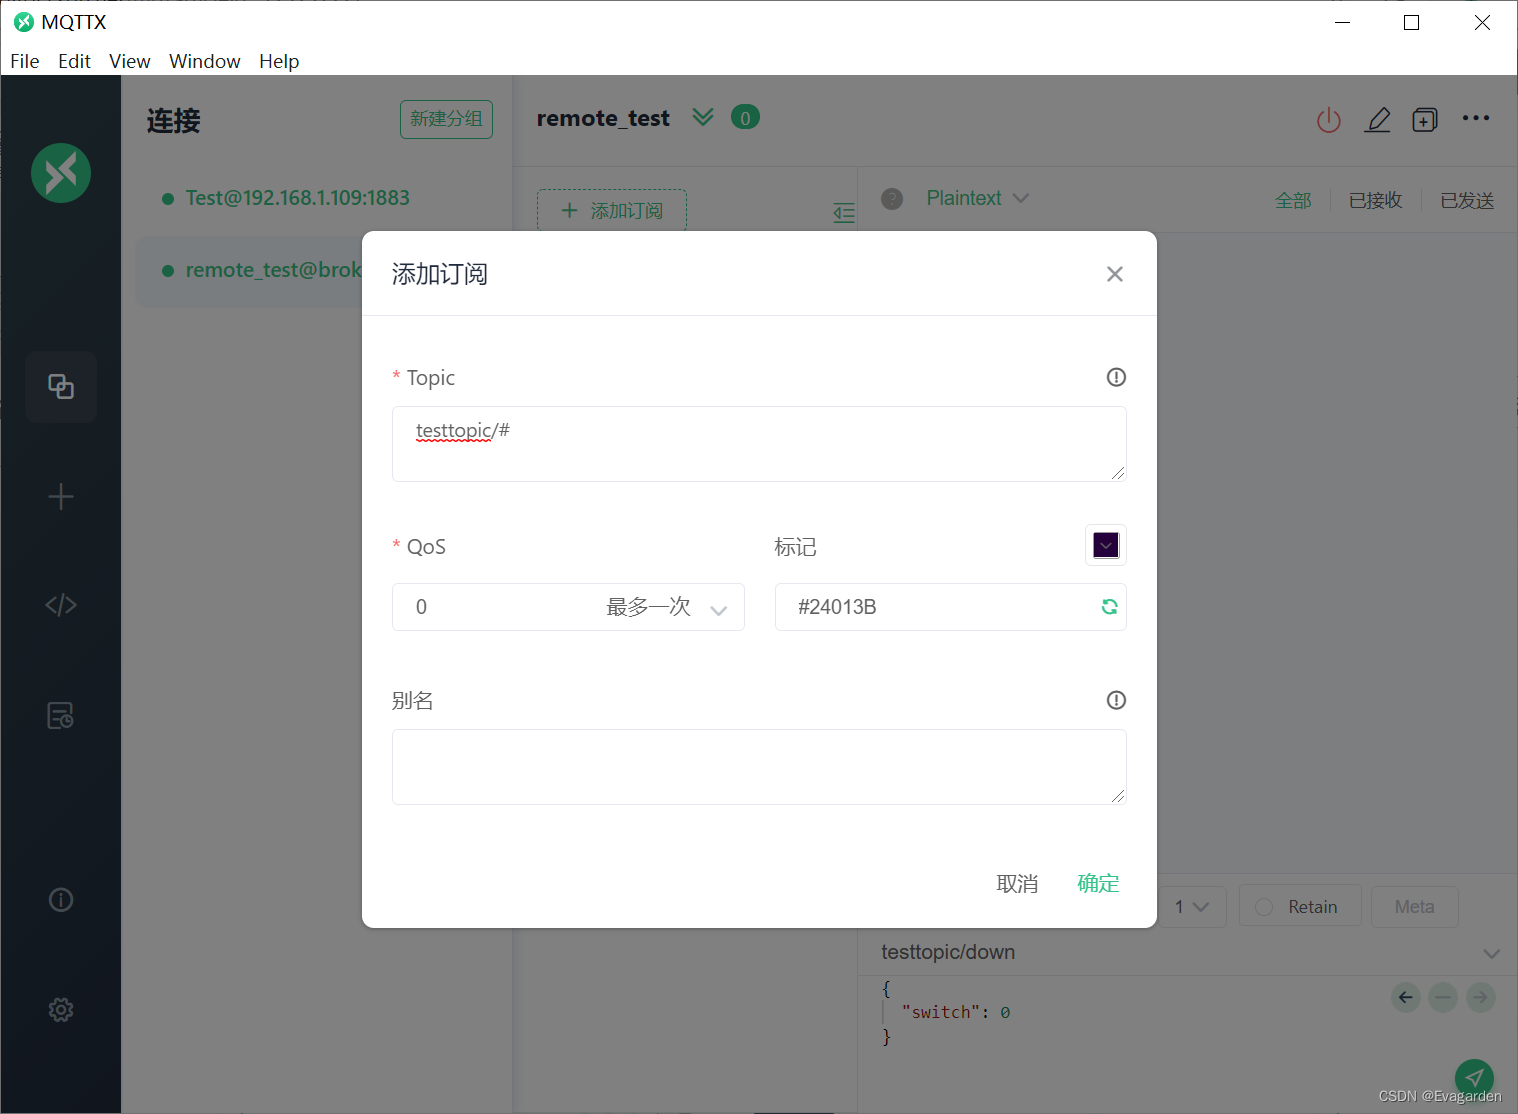Open MQTTX settings via the gear icon

61,1009
